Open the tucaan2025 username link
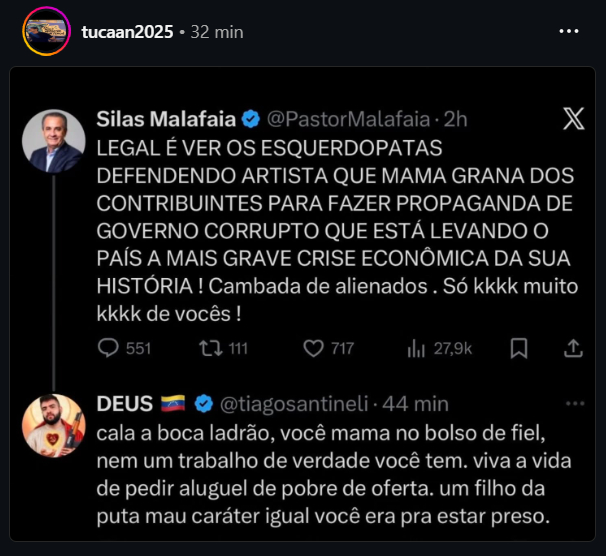 tap(127, 31)
